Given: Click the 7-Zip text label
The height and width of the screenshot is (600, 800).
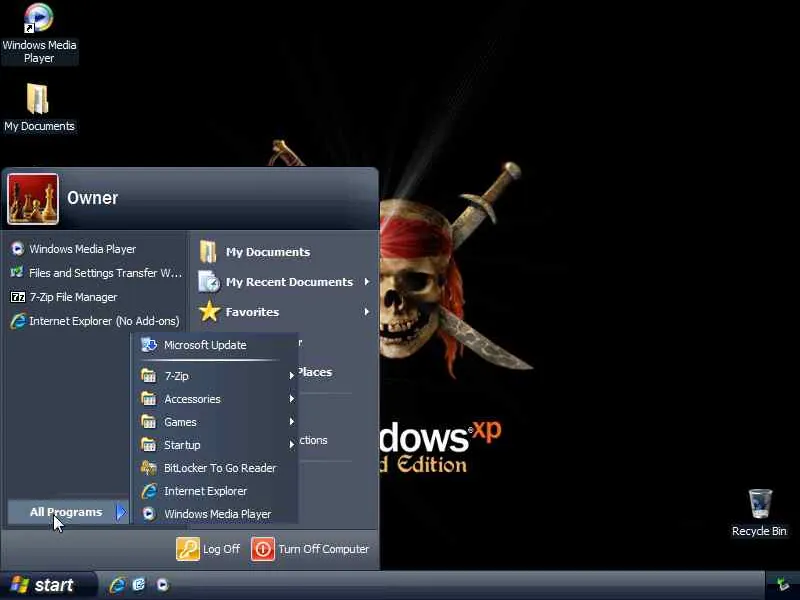Looking at the screenshot, I should point(177,377).
